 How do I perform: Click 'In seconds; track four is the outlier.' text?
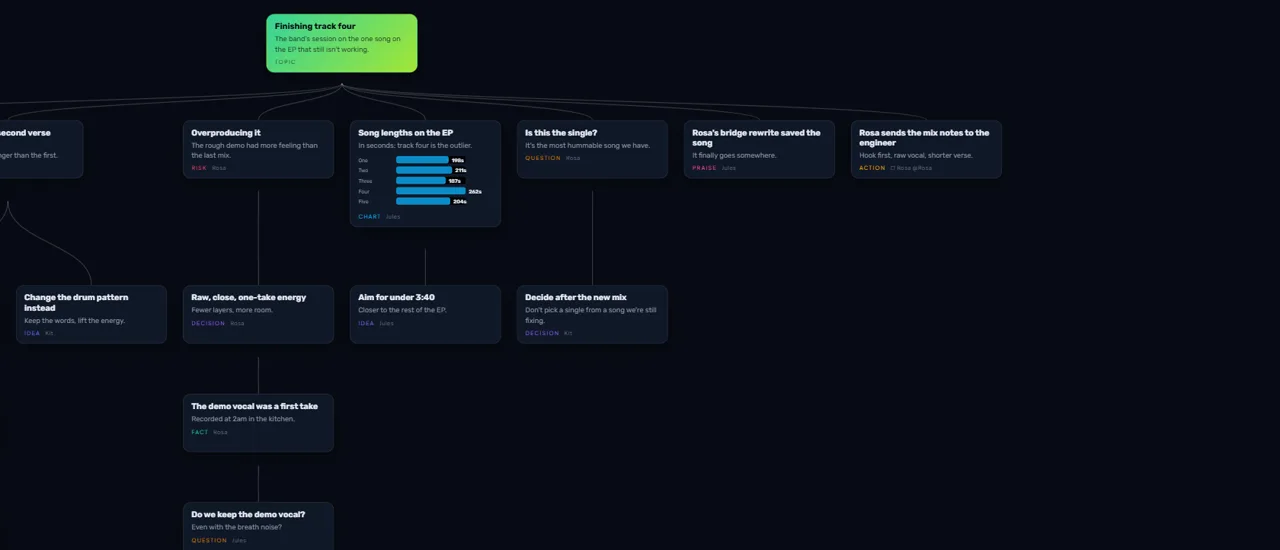[415, 145]
